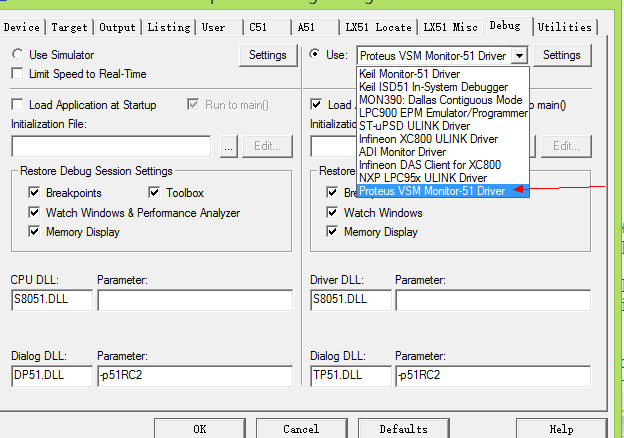Confirm with the OK button
Viewport: 624px width, 438px height.
200,428
